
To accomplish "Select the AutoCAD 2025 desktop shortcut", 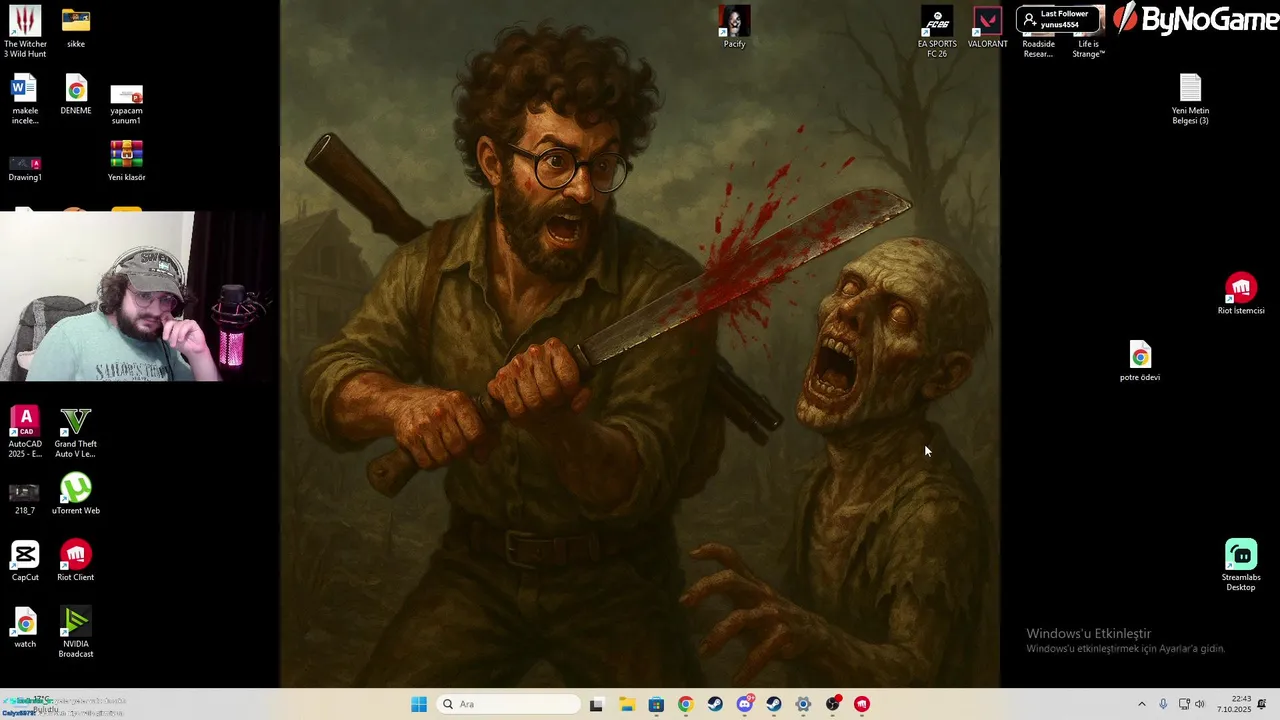I will 25,432.
